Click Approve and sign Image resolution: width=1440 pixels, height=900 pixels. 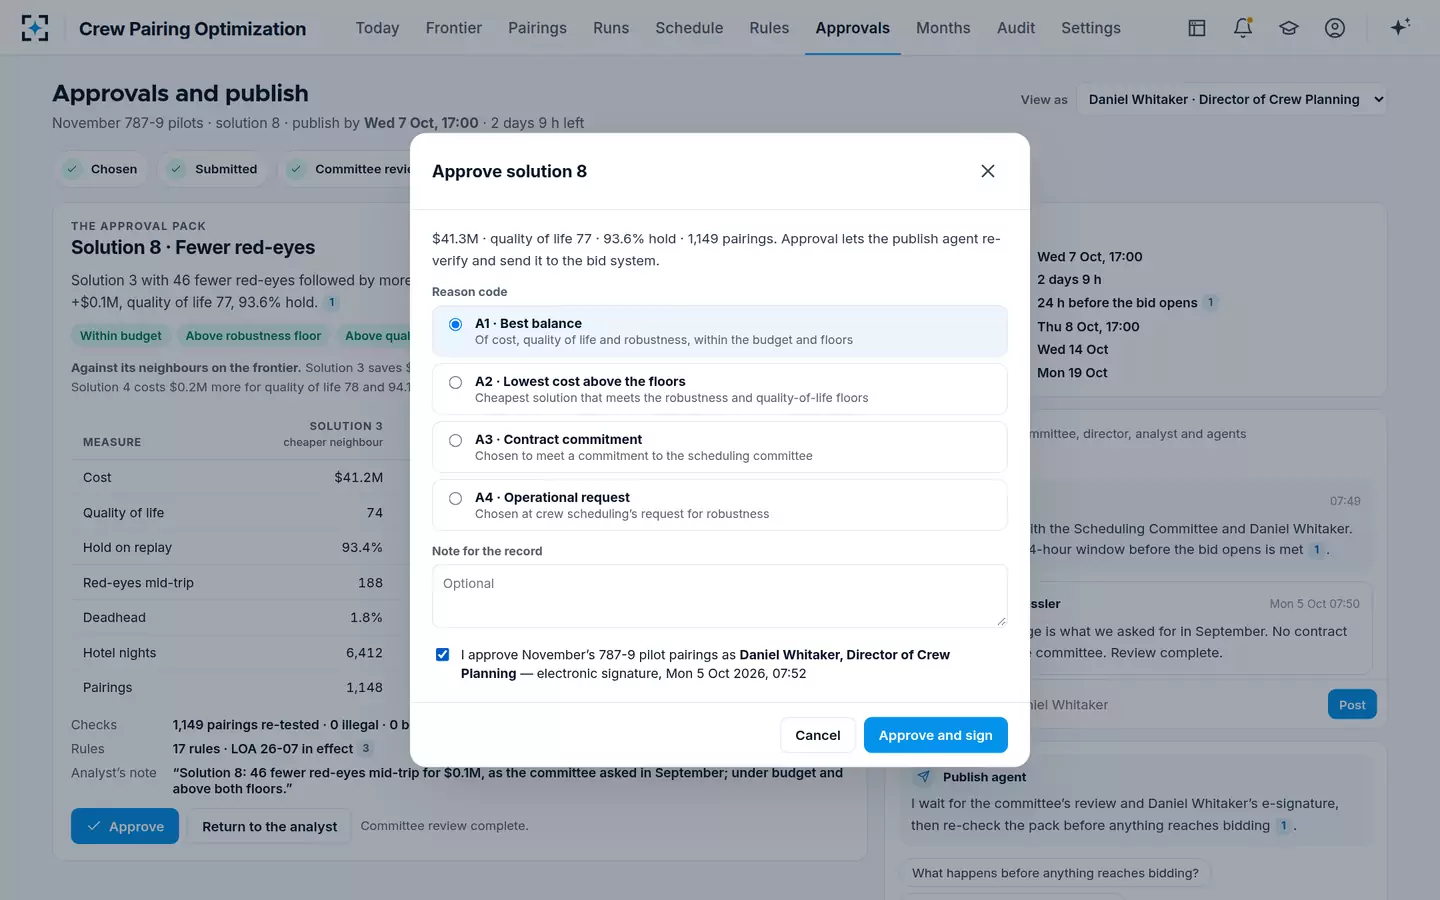(936, 735)
